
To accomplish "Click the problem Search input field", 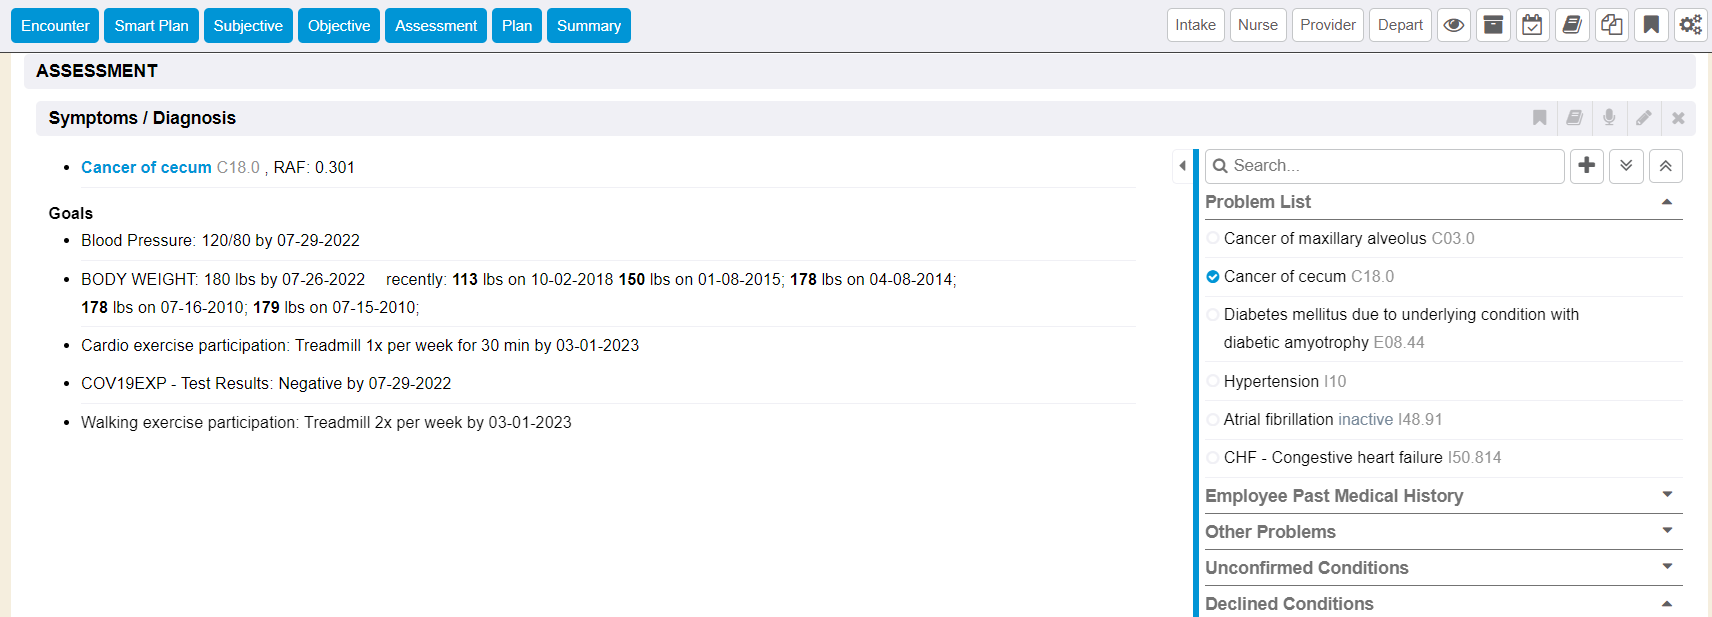I will click(x=1390, y=166).
